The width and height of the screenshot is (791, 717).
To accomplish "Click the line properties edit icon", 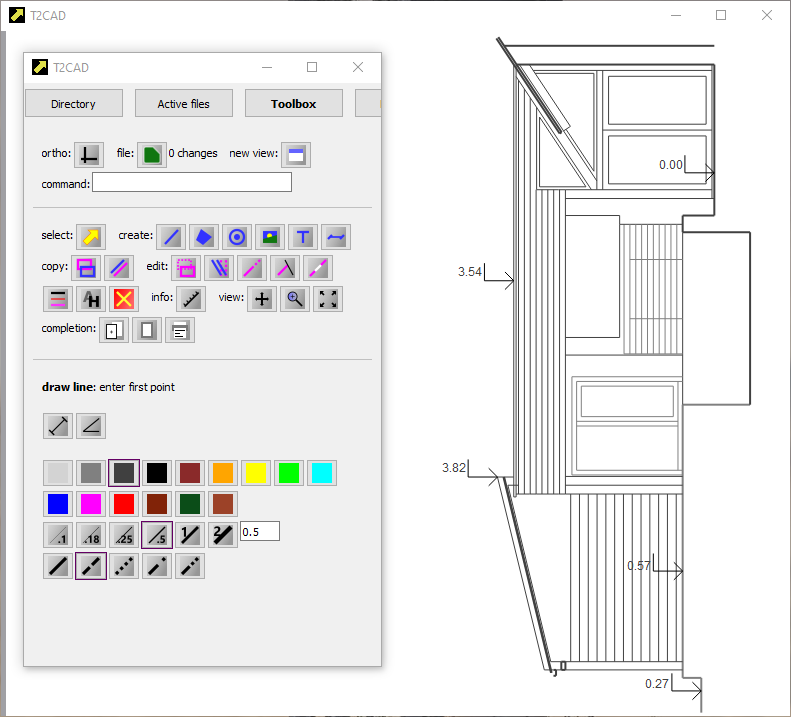I will [58, 299].
